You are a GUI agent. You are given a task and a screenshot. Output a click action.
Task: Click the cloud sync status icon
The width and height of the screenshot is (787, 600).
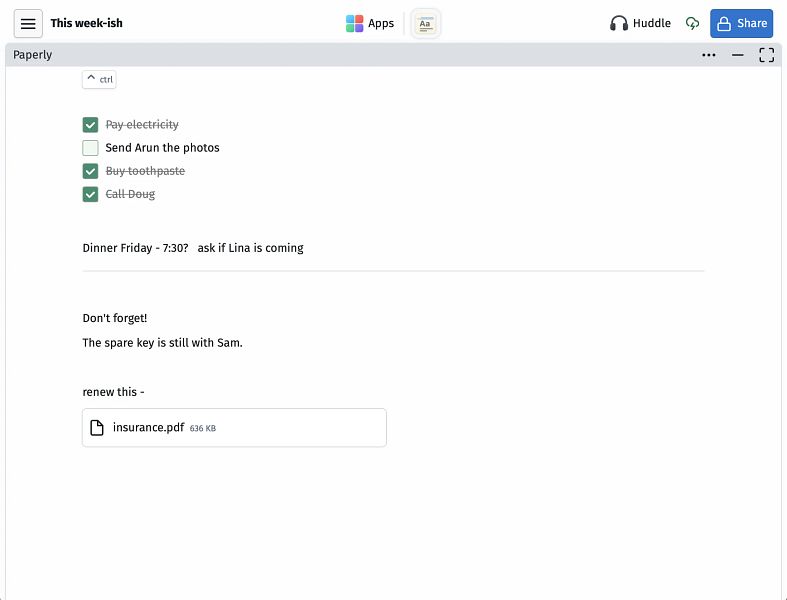pos(692,23)
